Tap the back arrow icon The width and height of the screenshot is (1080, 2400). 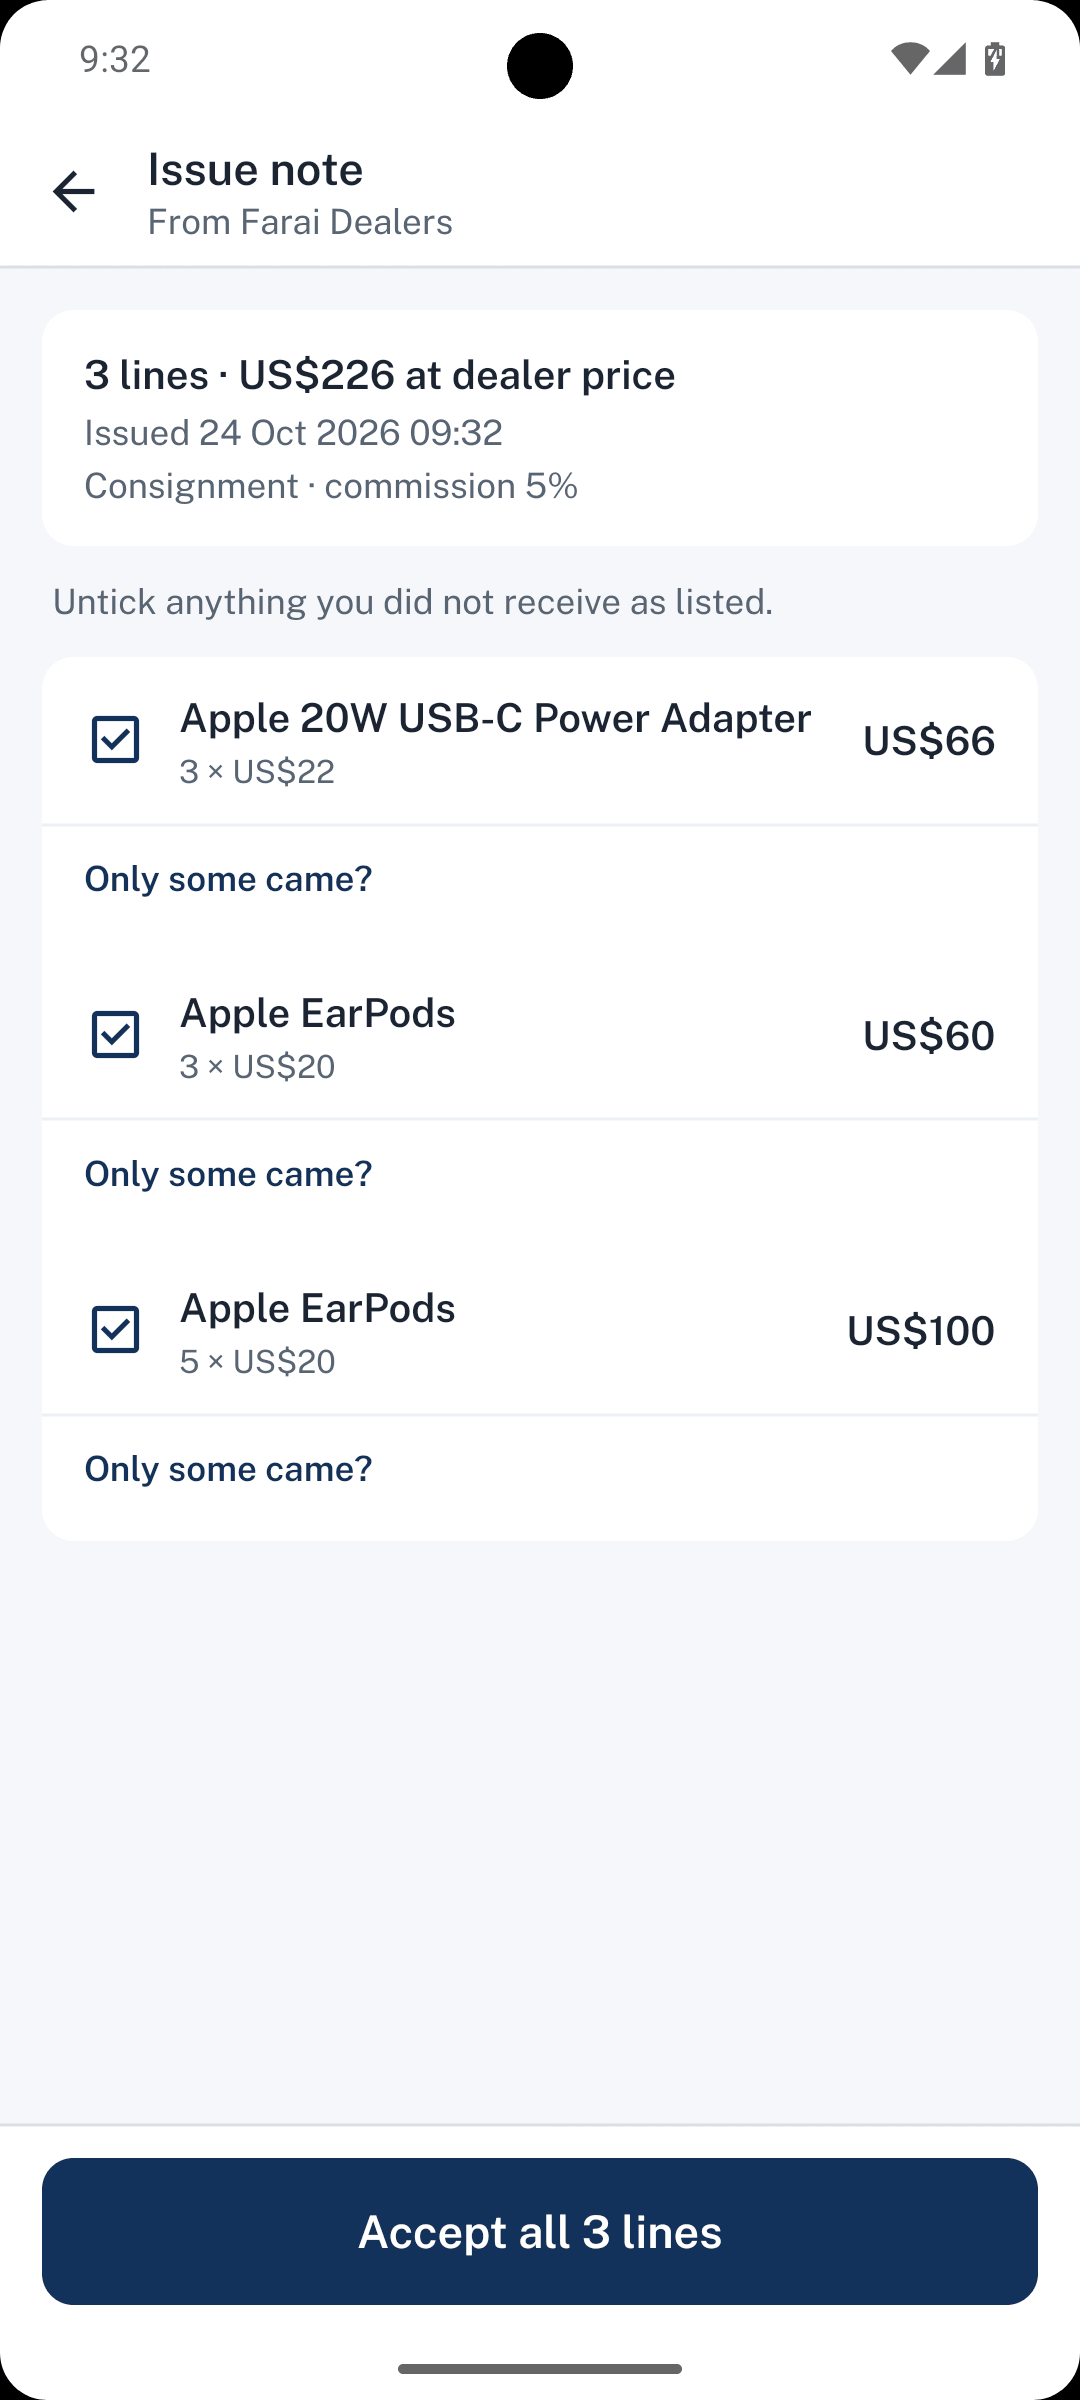(73, 191)
